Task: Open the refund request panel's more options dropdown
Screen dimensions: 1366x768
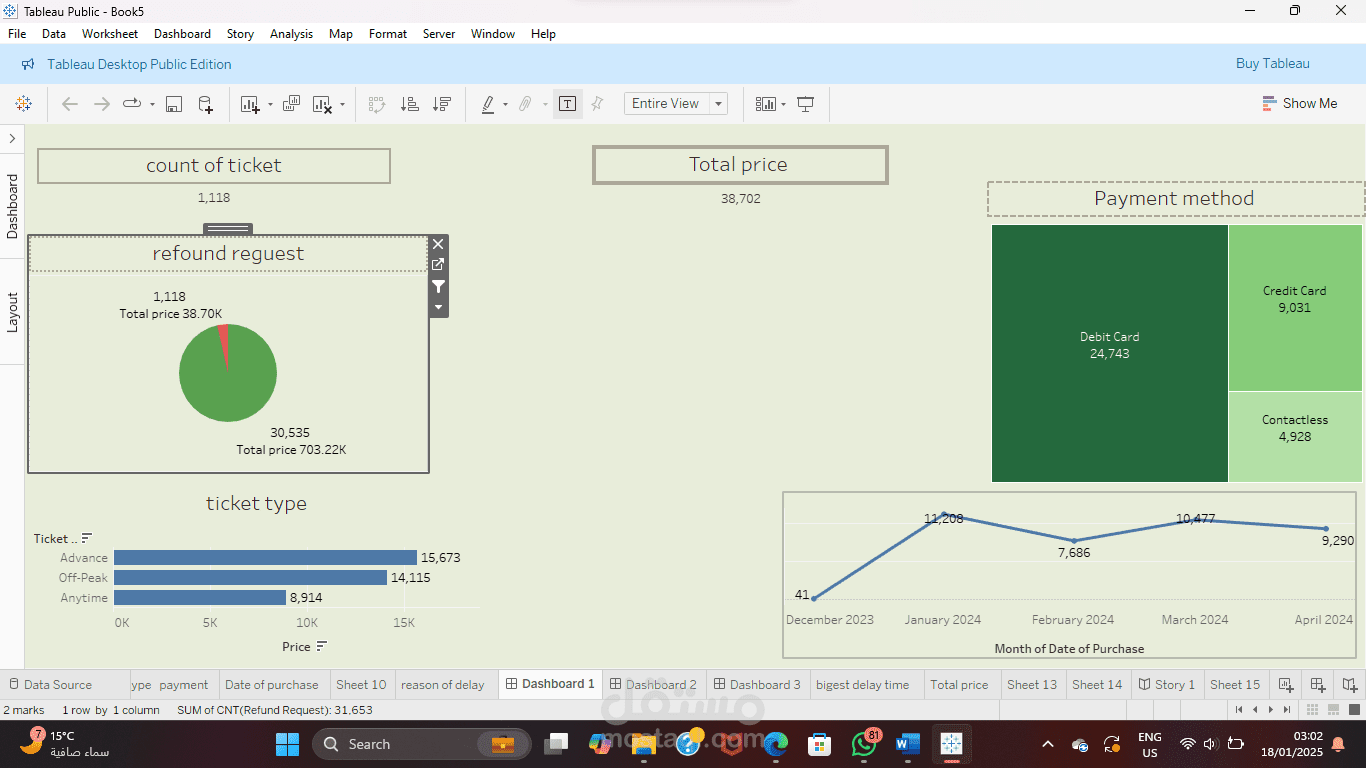Action: click(x=438, y=308)
